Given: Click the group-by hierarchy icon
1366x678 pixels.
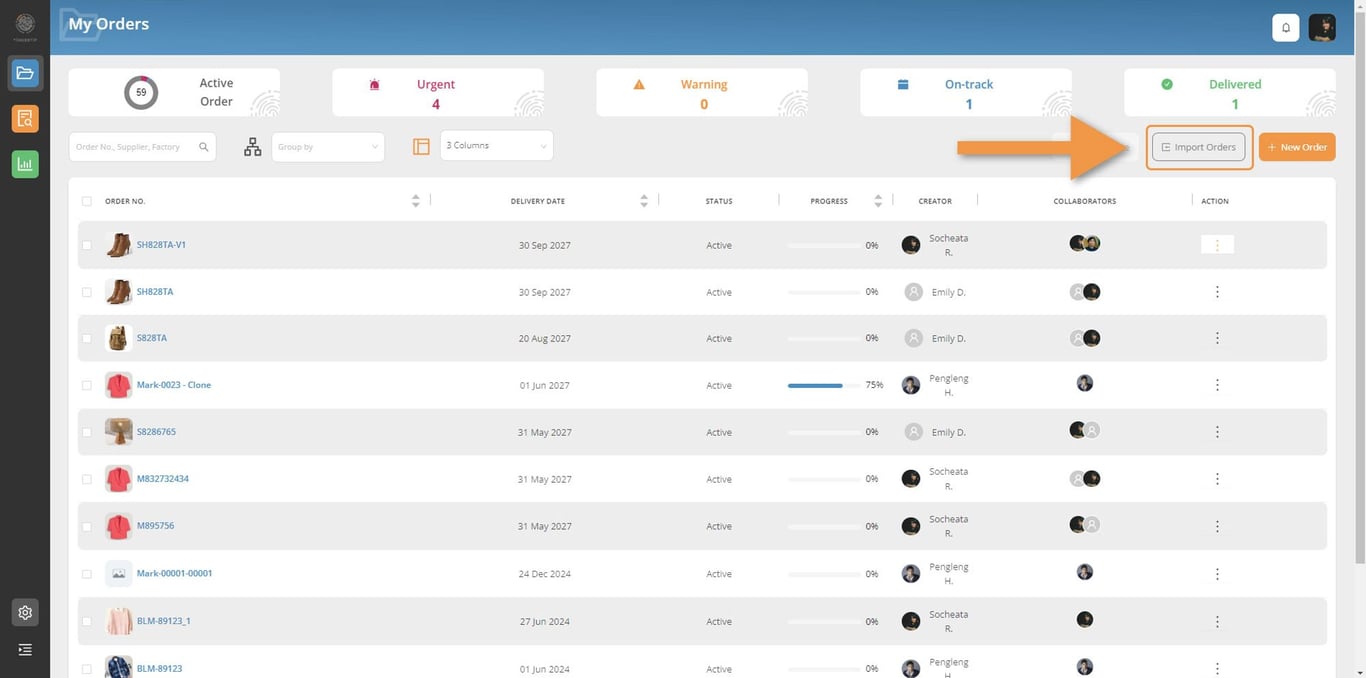Looking at the screenshot, I should click(x=252, y=147).
